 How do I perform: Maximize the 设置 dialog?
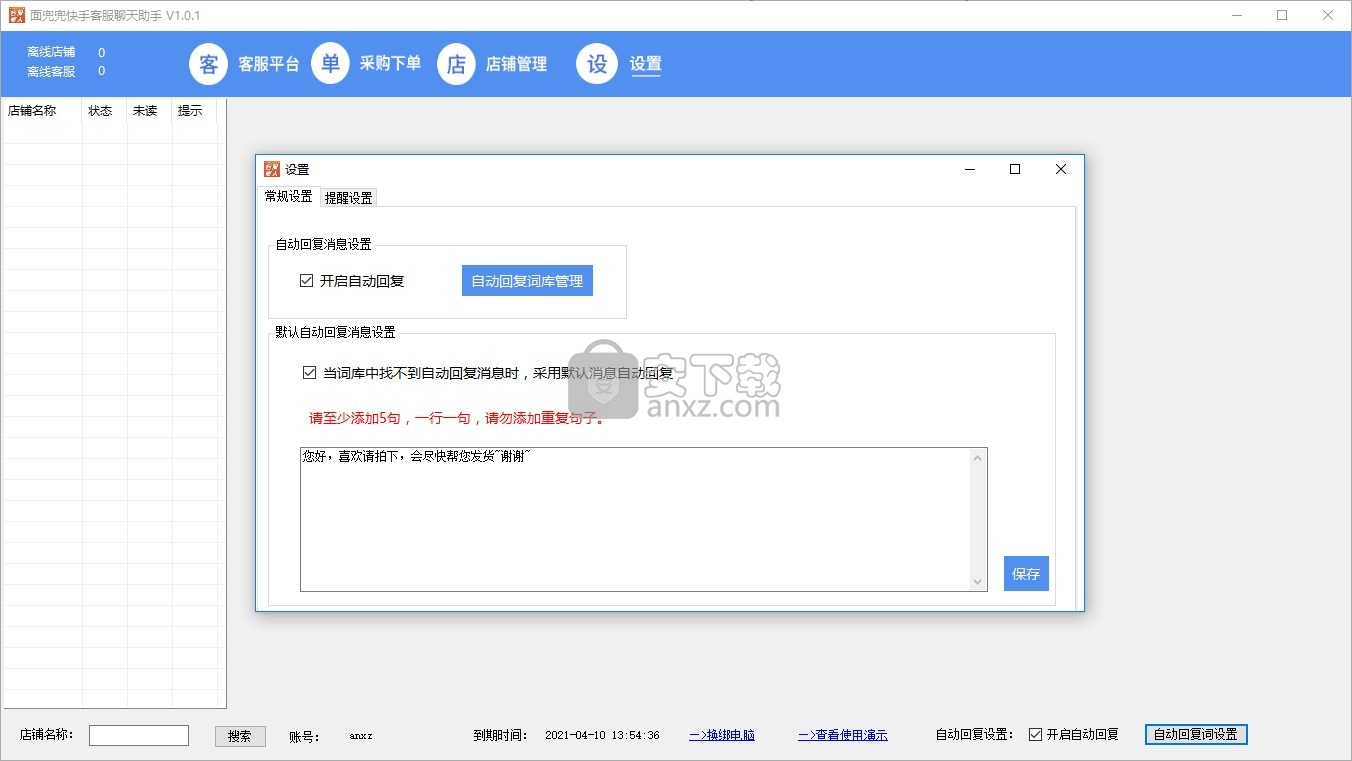pyautogui.click(x=1015, y=169)
